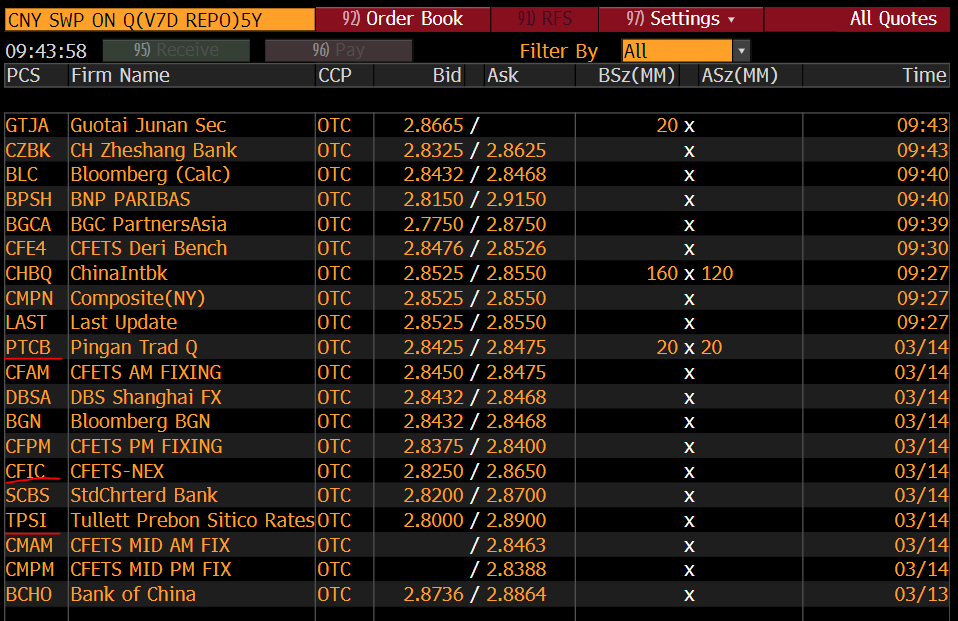958x621 pixels.
Task: Select the LAST code
Action: [x=26, y=323]
